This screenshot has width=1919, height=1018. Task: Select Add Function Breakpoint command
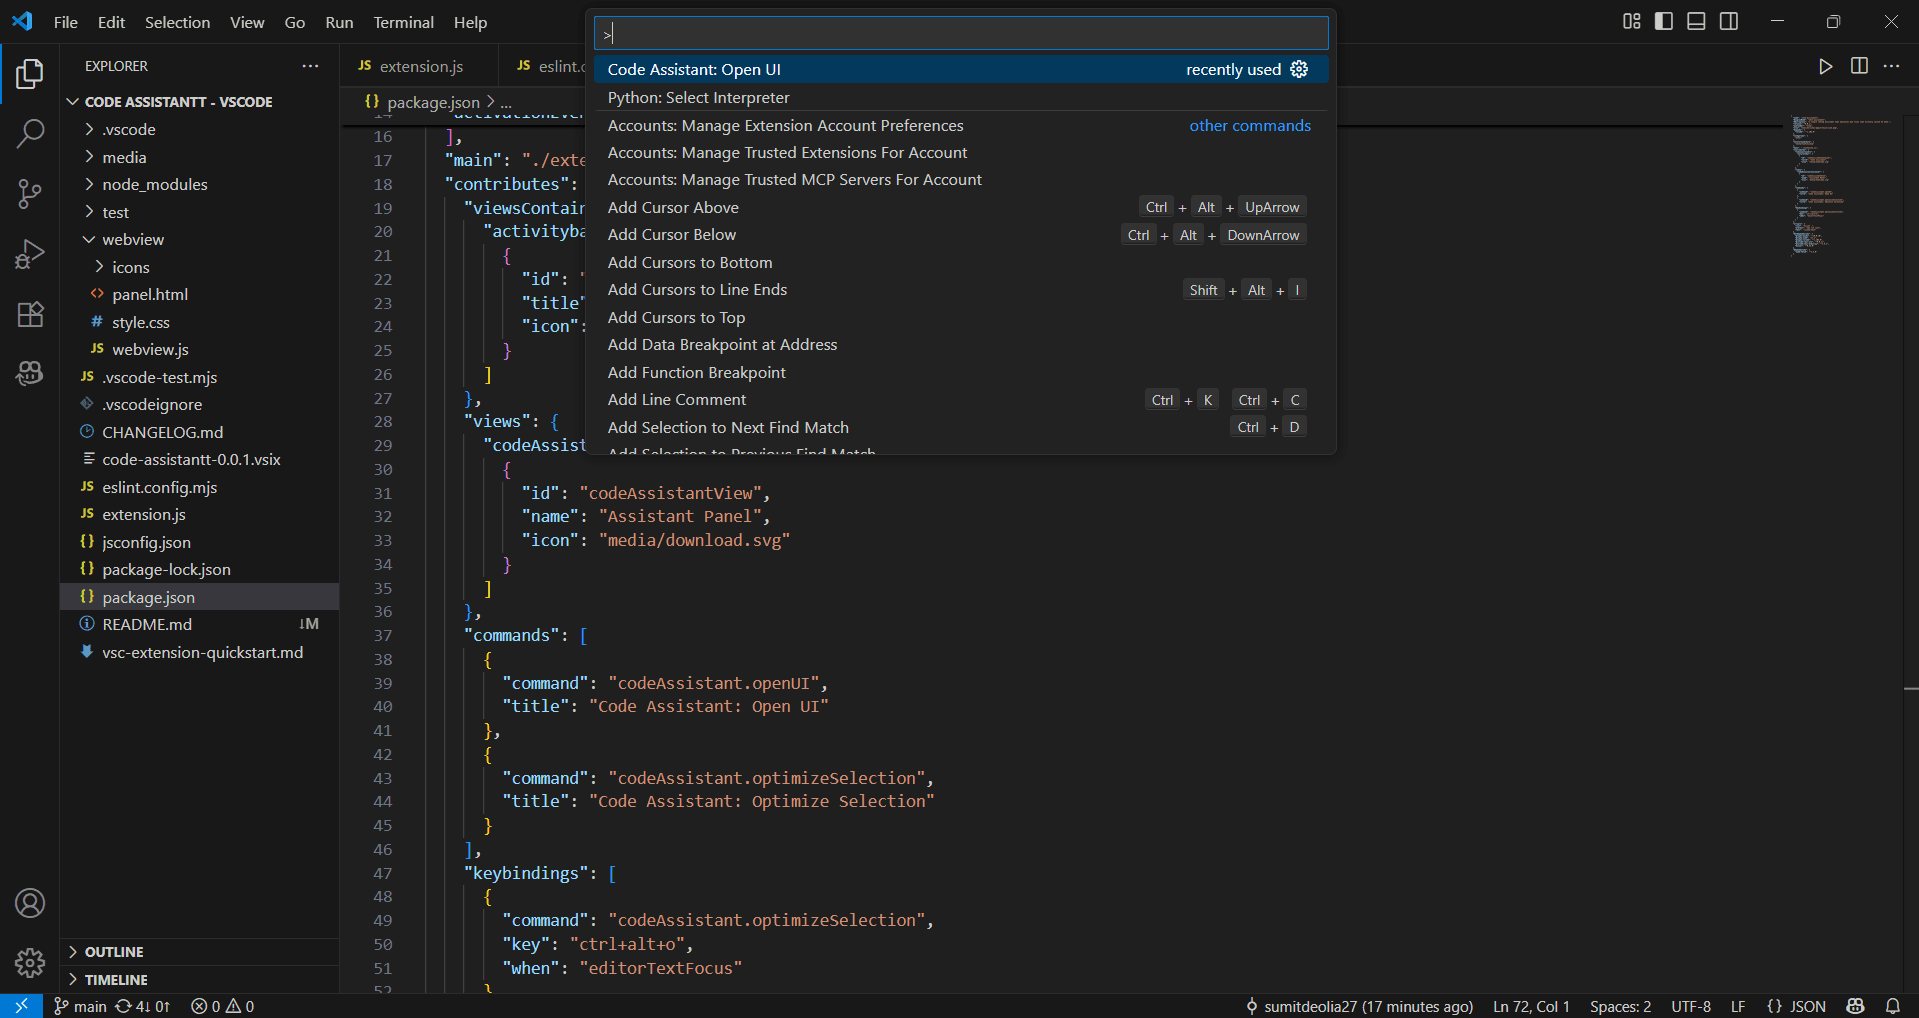[961, 372]
